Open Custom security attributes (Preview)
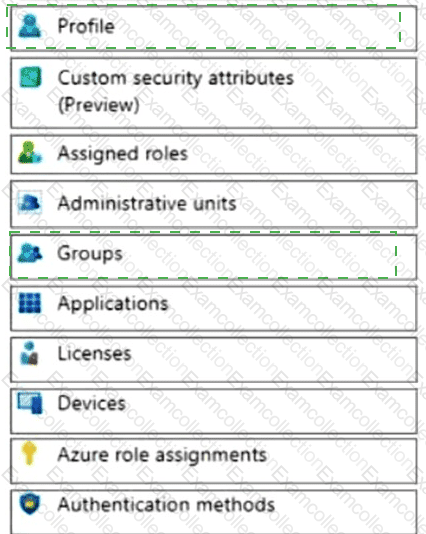This screenshot has height=534, width=426. (214, 93)
